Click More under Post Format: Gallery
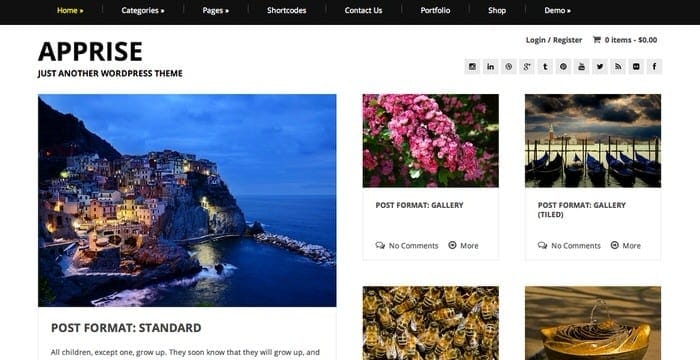 [469, 246]
